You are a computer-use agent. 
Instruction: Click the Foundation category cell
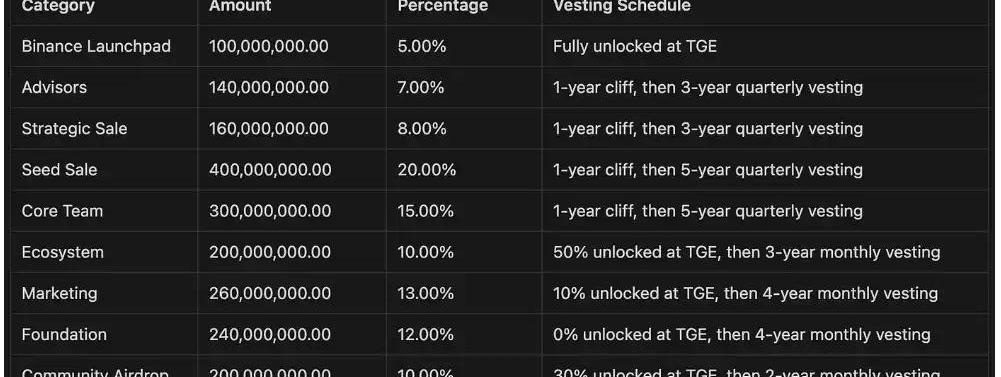click(x=64, y=334)
